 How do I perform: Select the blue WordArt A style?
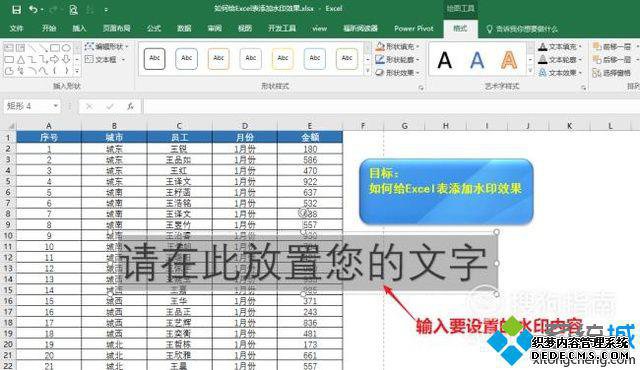tap(477, 60)
